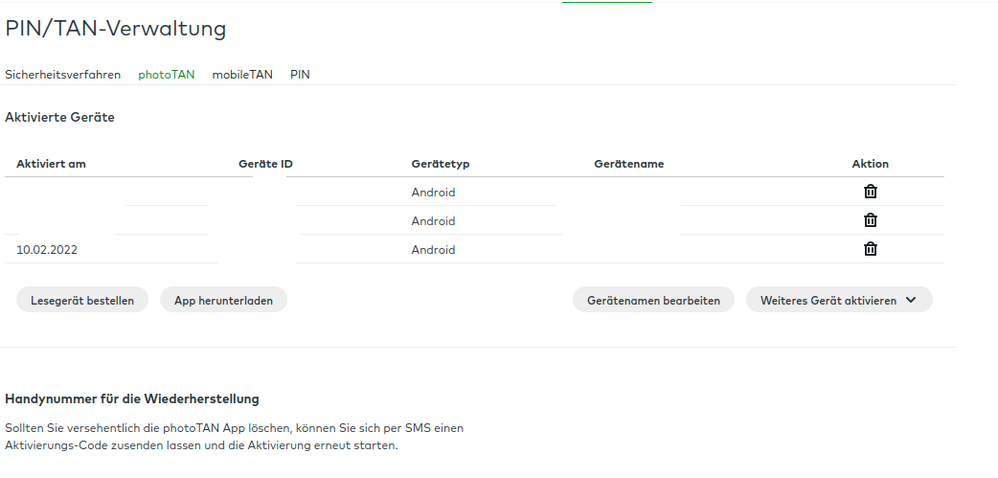Select the photoTAN tab
The width and height of the screenshot is (998, 478).
point(166,75)
